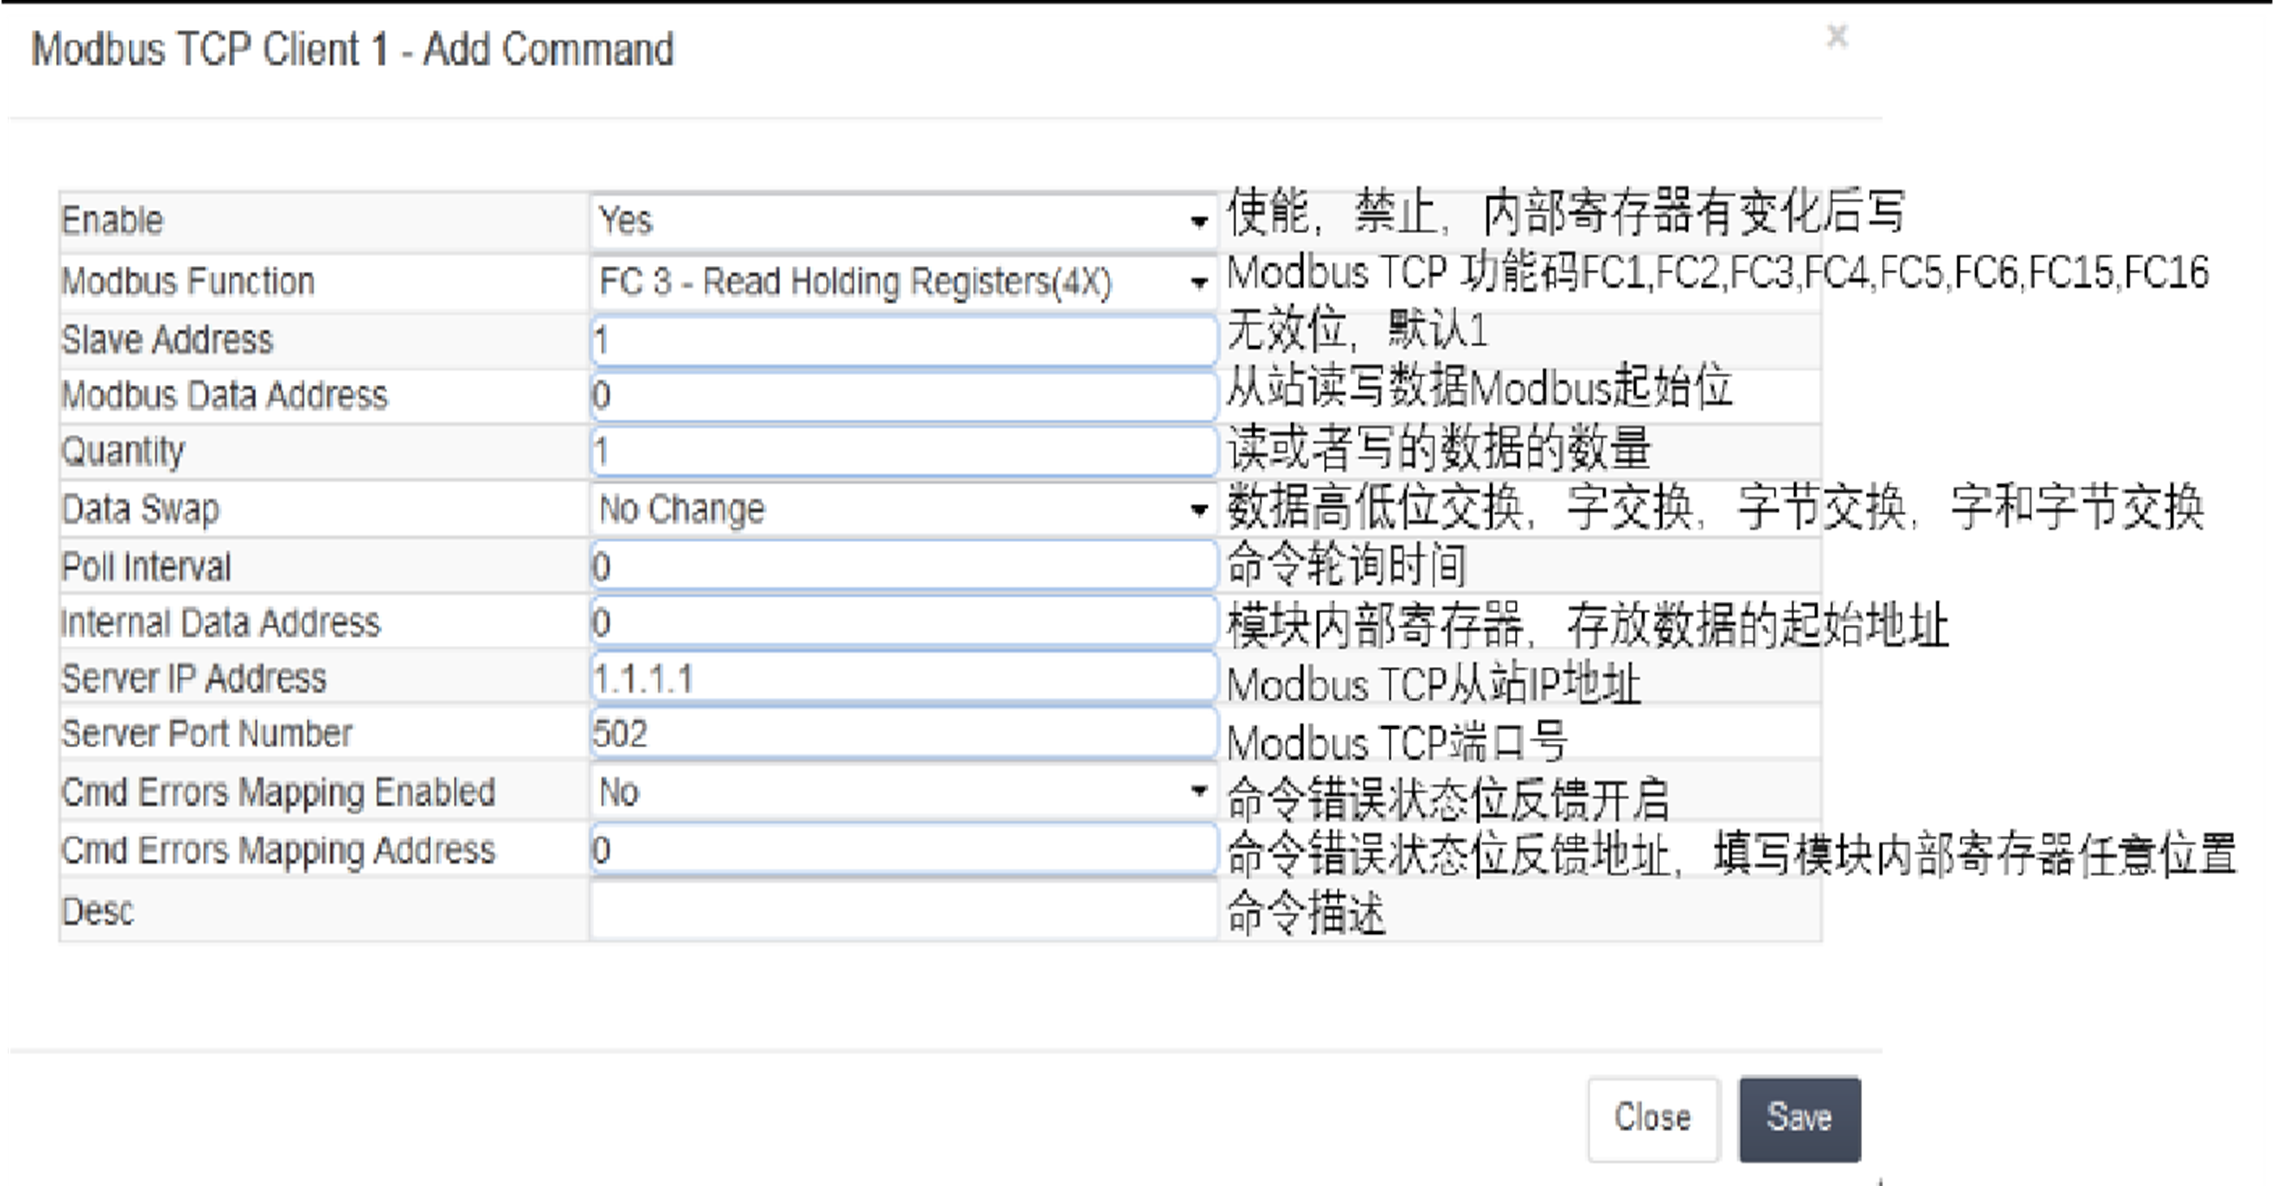Viewport: 2274px width, 1194px height.
Task: Click the Modbus Function arrow icon
Action: coord(1198,283)
